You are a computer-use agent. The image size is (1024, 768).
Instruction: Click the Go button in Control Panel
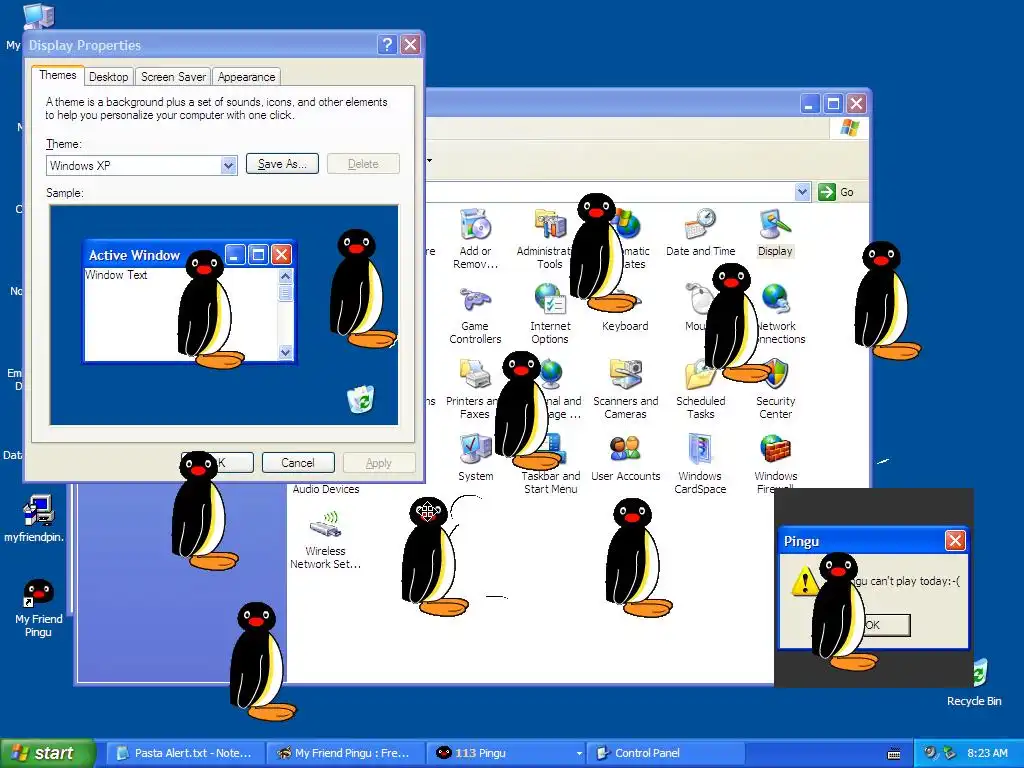(836, 192)
